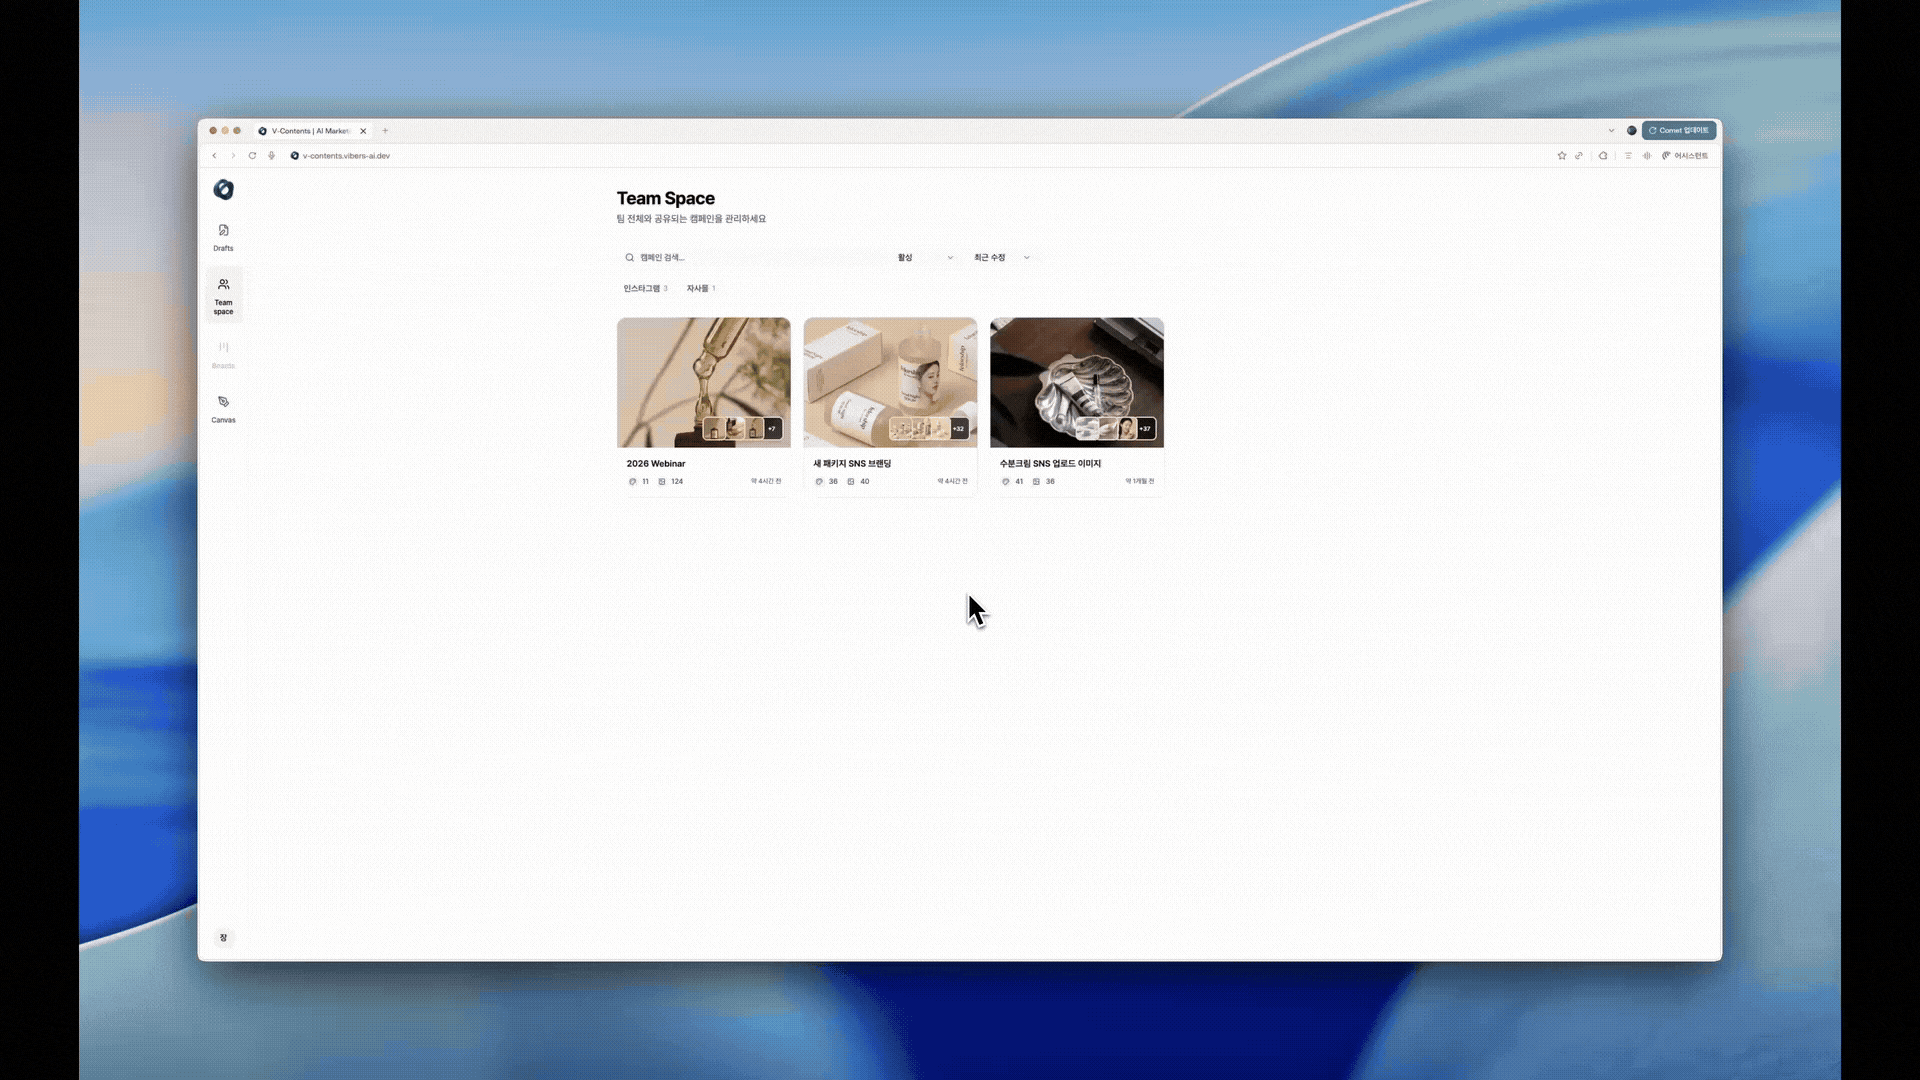Open the 2026 Webinar campaign thumbnail

pos(703,382)
